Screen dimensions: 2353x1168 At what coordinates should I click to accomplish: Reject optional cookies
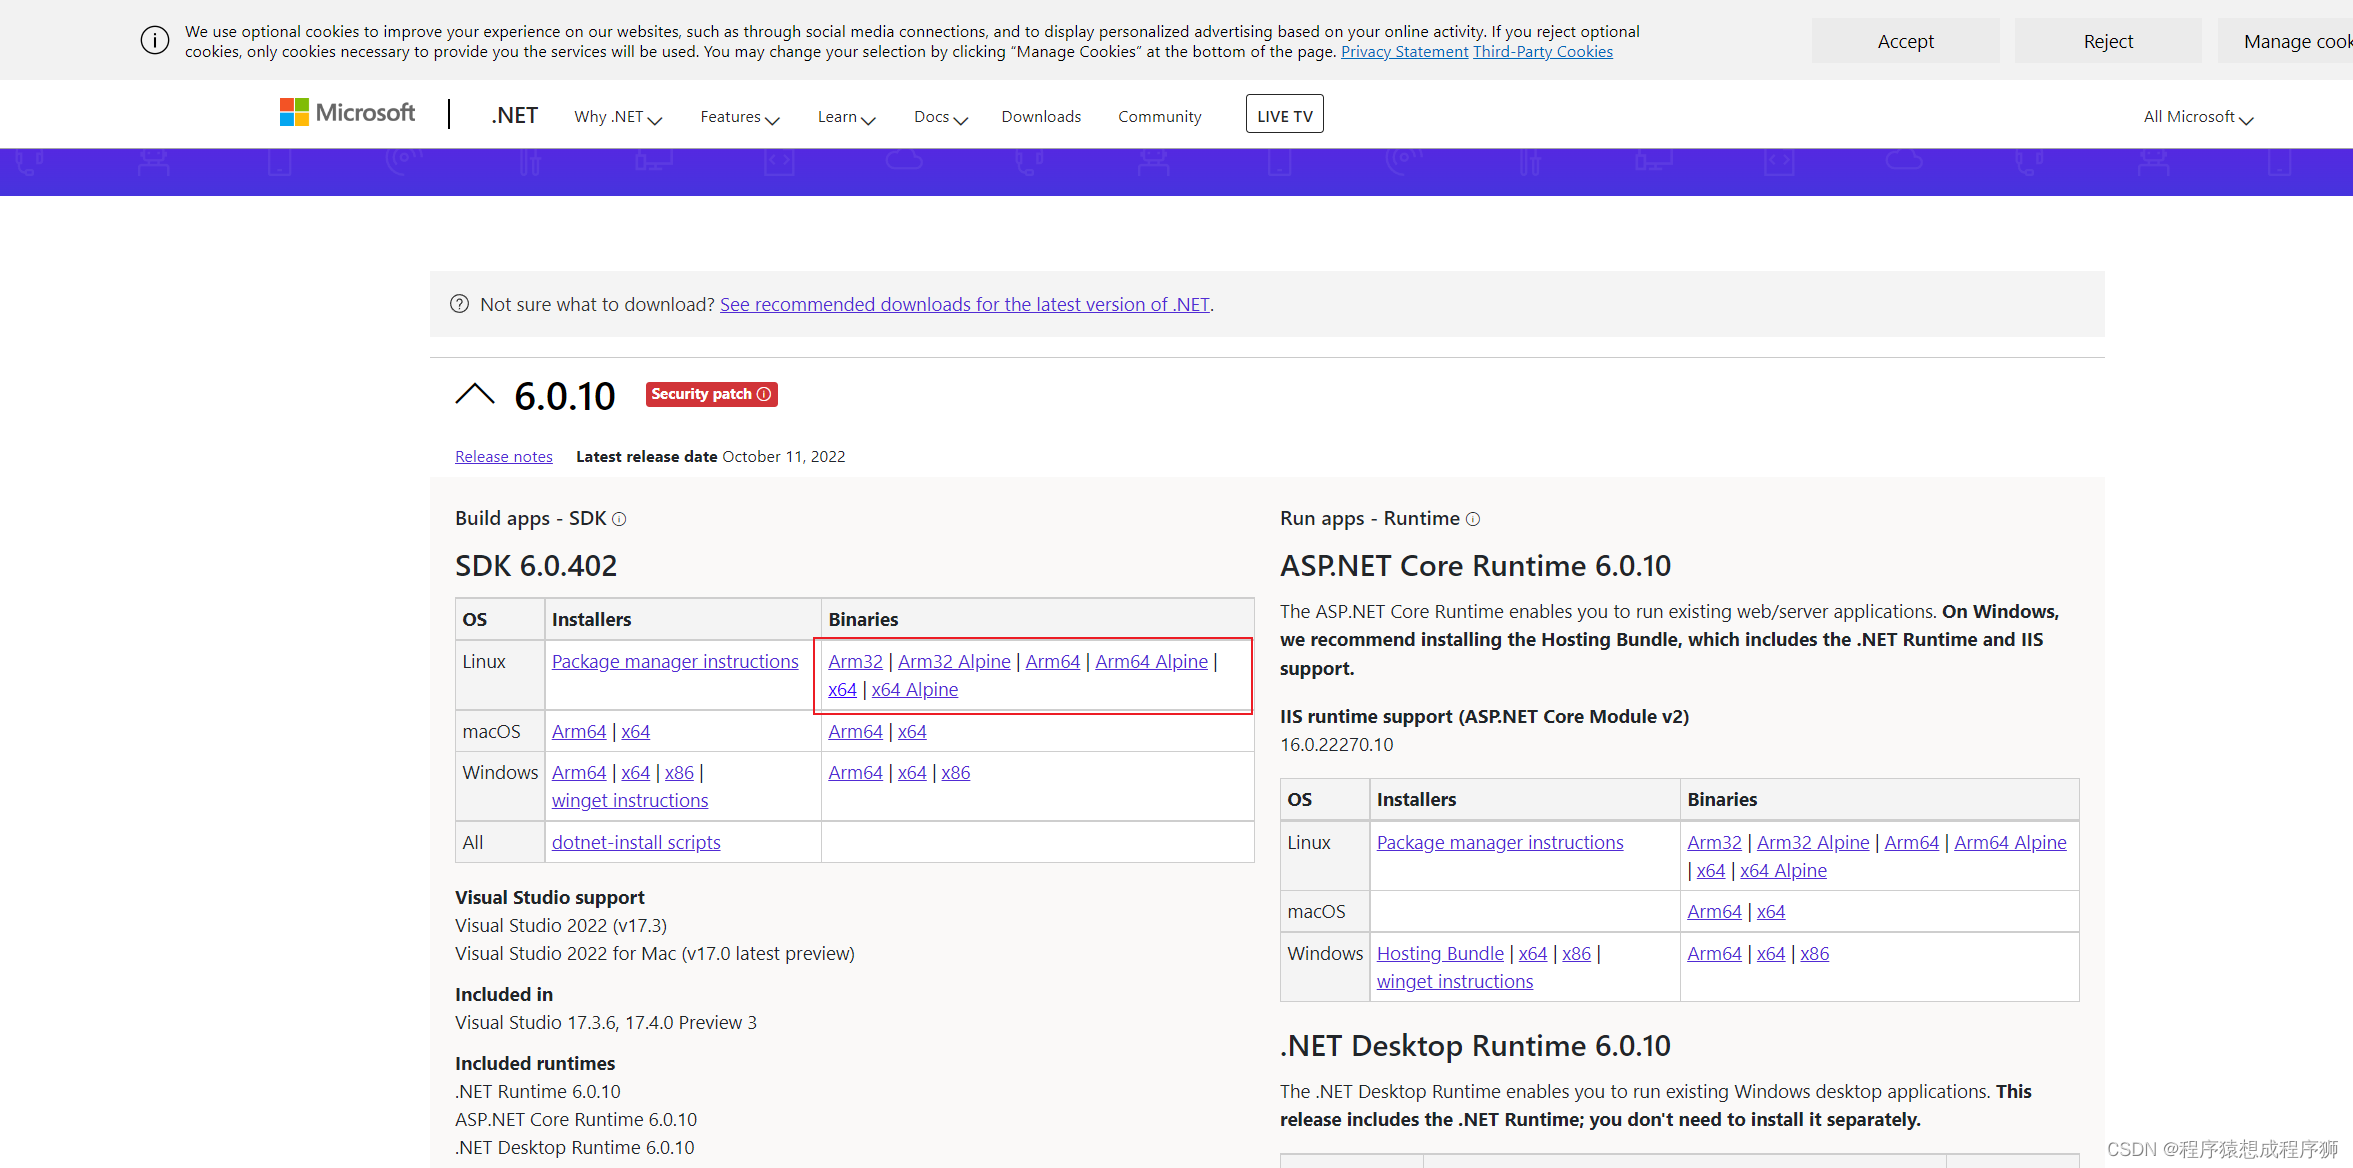click(x=2107, y=40)
